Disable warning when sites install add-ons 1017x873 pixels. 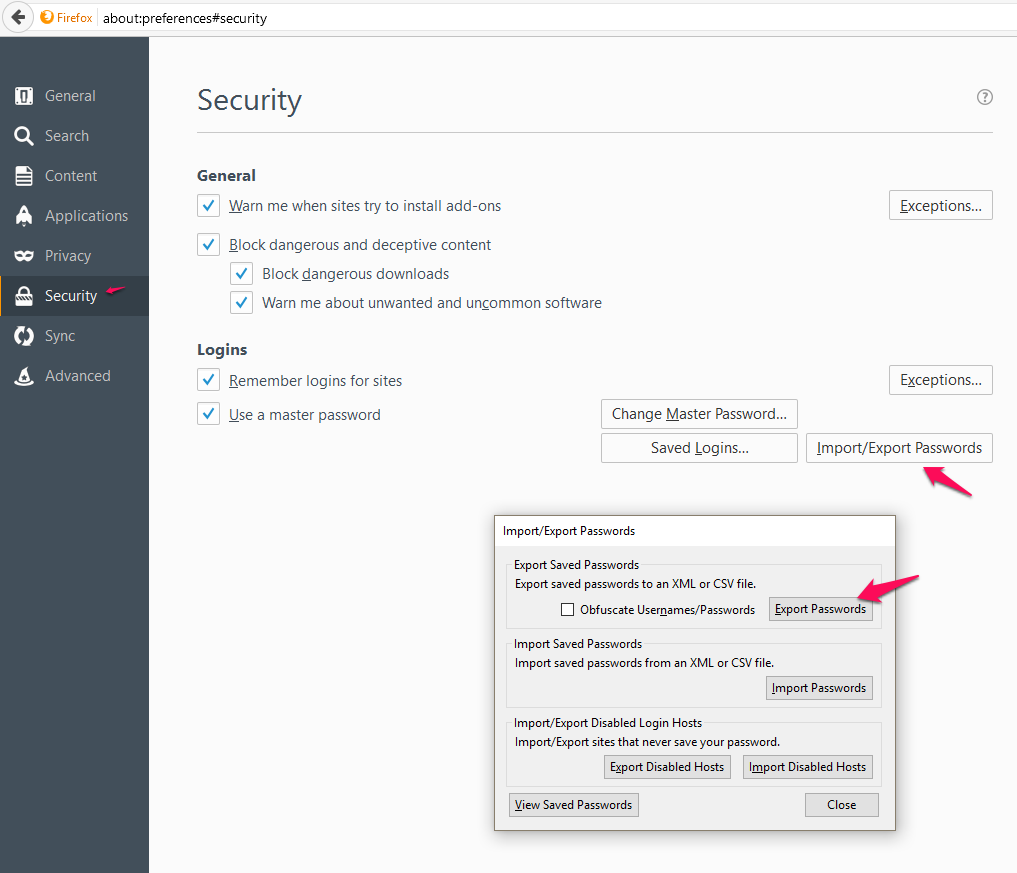coord(208,206)
